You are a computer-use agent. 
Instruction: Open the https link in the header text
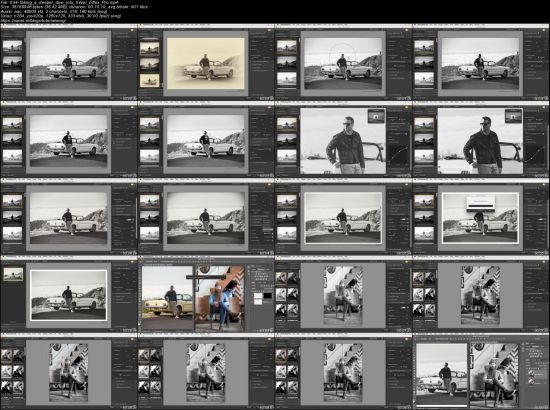tap(33, 21)
